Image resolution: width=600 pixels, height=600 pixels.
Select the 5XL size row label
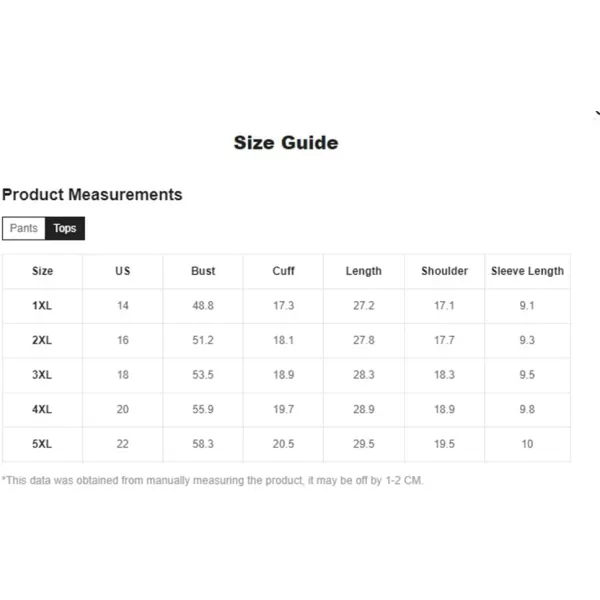[42, 444]
